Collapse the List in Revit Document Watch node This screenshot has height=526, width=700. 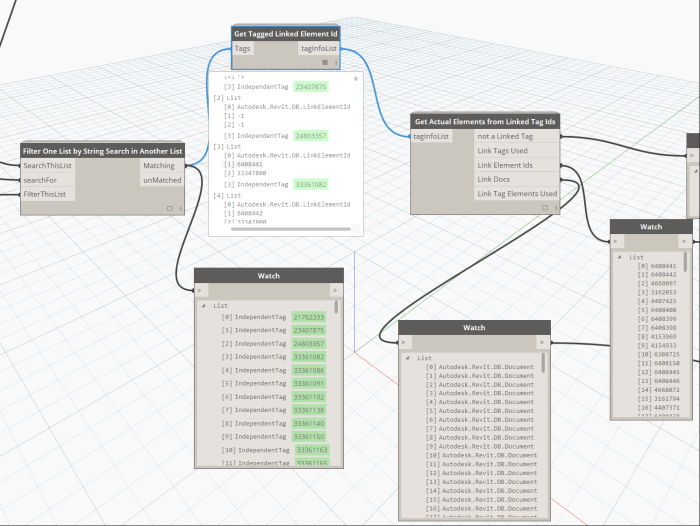[409, 357]
